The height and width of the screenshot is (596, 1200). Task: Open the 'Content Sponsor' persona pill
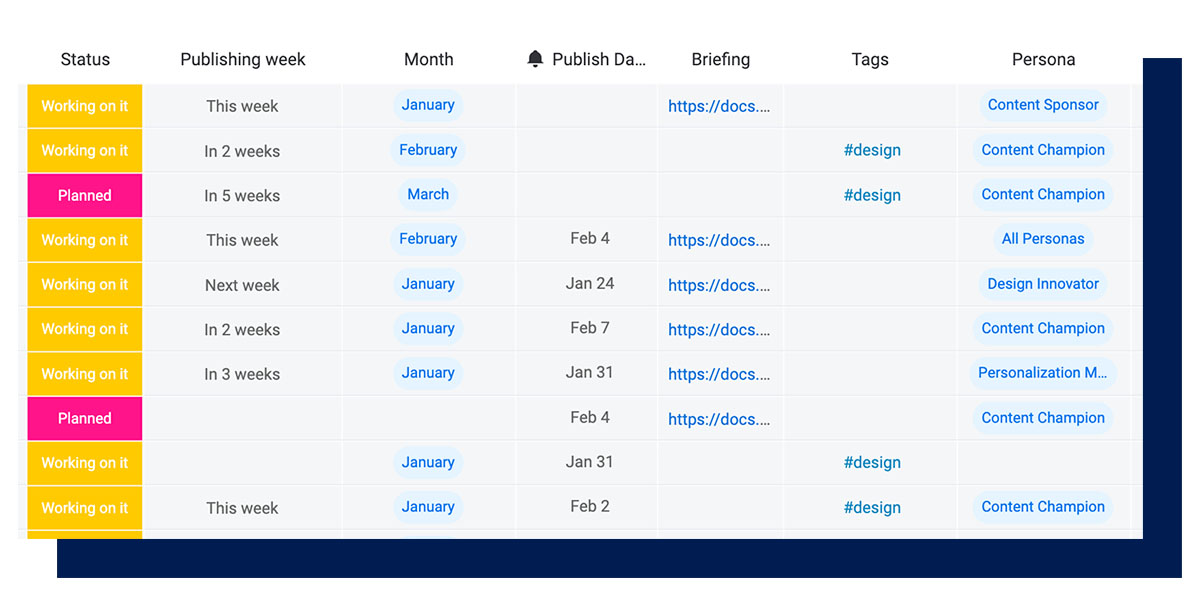(x=1043, y=105)
